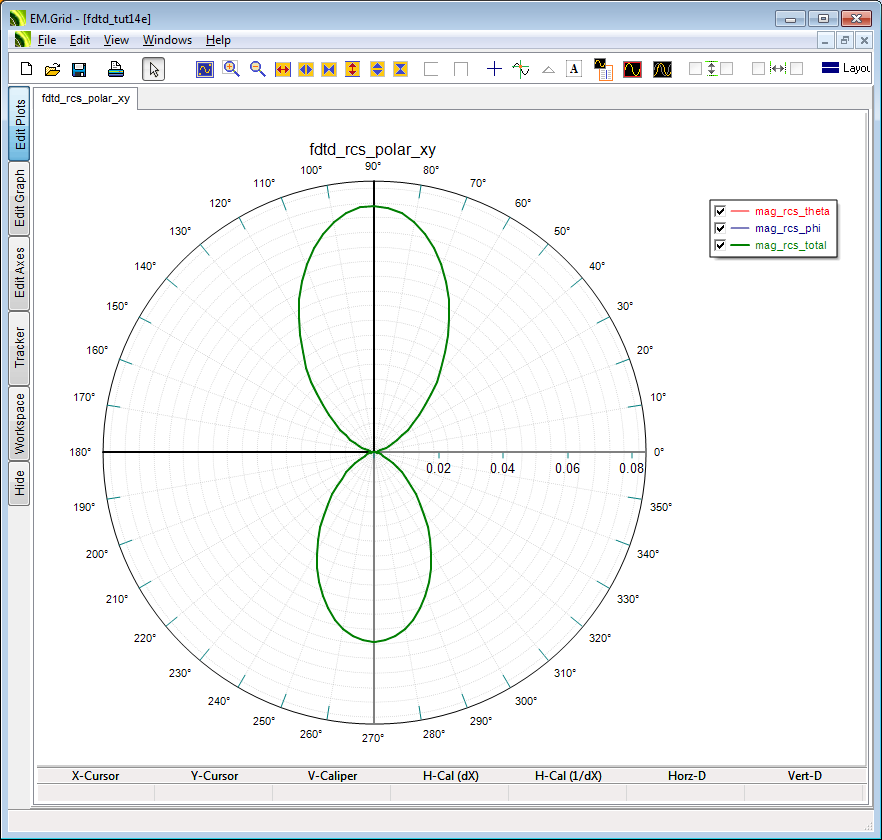Select the arrow pointer tool

(153, 69)
